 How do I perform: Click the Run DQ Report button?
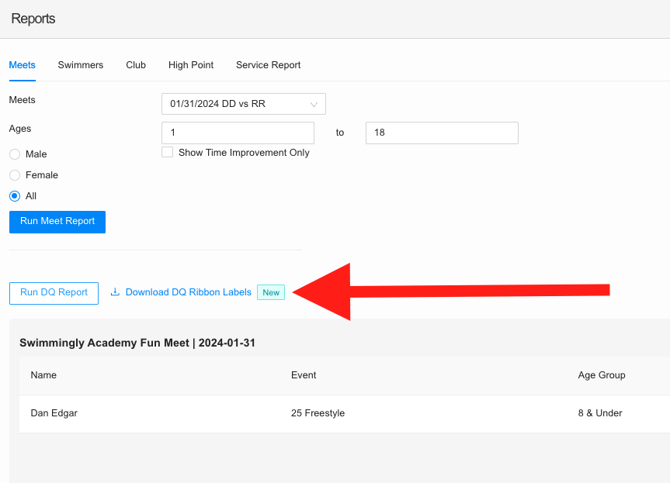(x=54, y=292)
